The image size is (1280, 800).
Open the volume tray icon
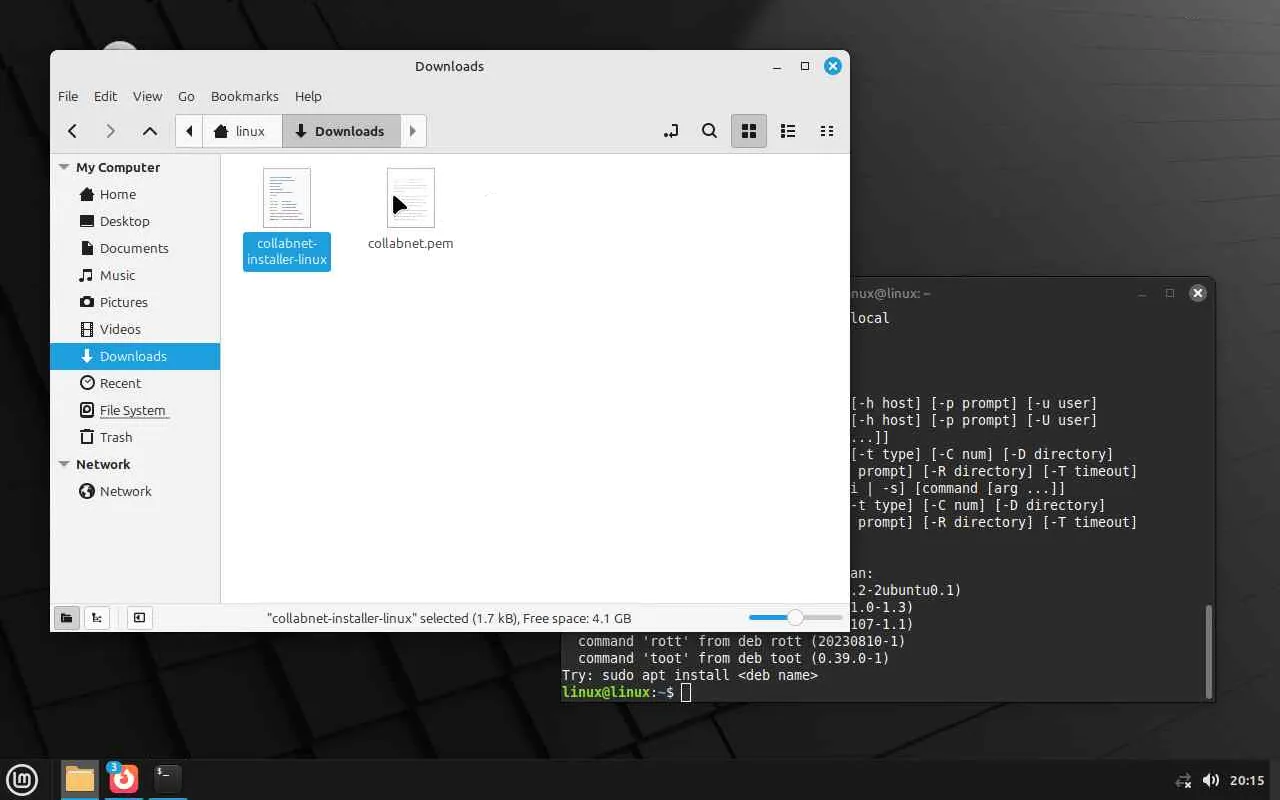(x=1210, y=780)
